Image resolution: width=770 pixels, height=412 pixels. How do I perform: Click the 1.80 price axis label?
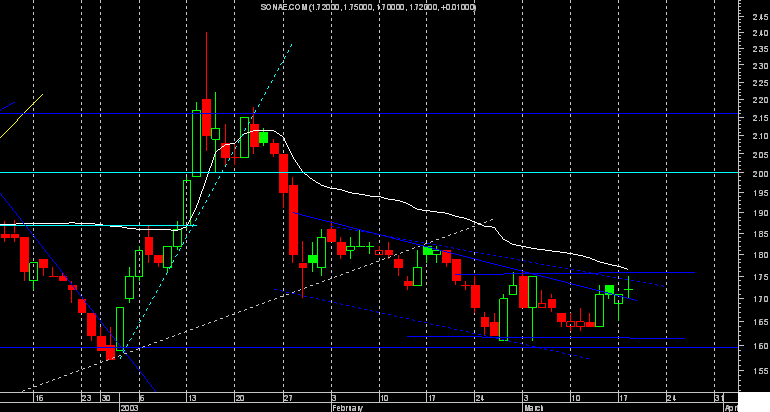click(x=760, y=255)
